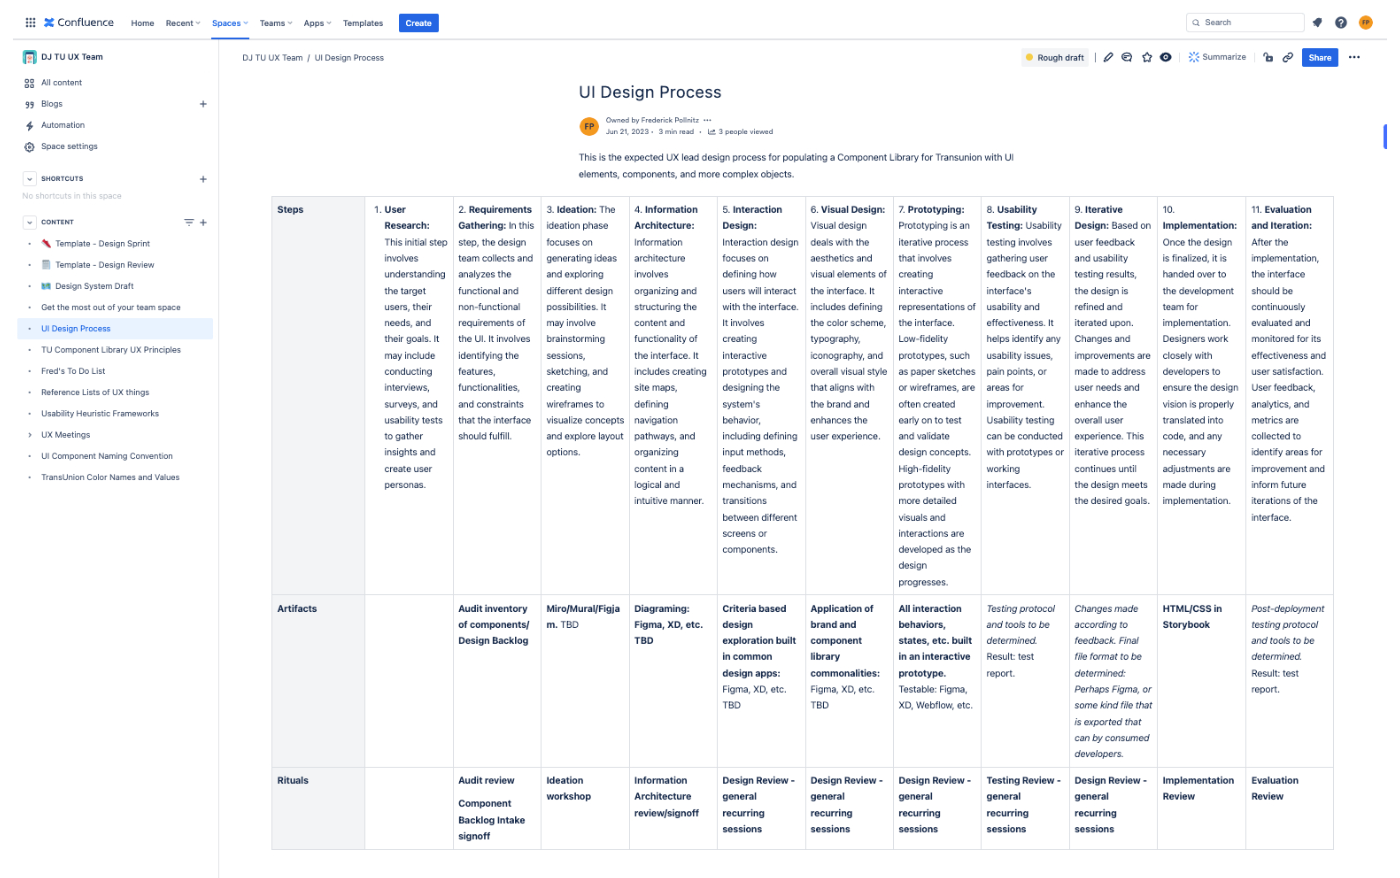Collapse the SHORTCUTS section chevron
Image resolution: width=1400 pixels, height=878 pixels.
[30, 179]
